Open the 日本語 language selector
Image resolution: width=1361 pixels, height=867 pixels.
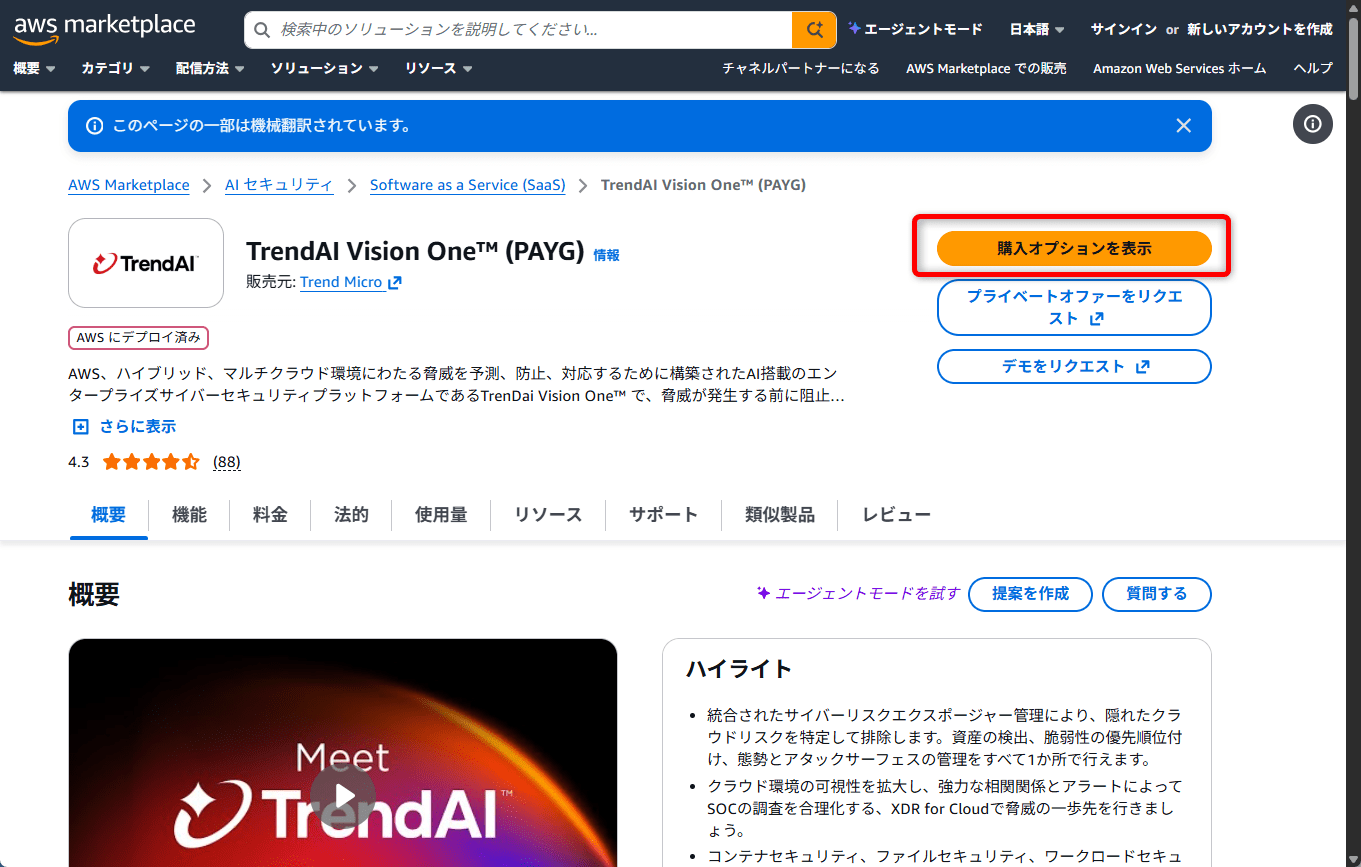coord(1037,30)
